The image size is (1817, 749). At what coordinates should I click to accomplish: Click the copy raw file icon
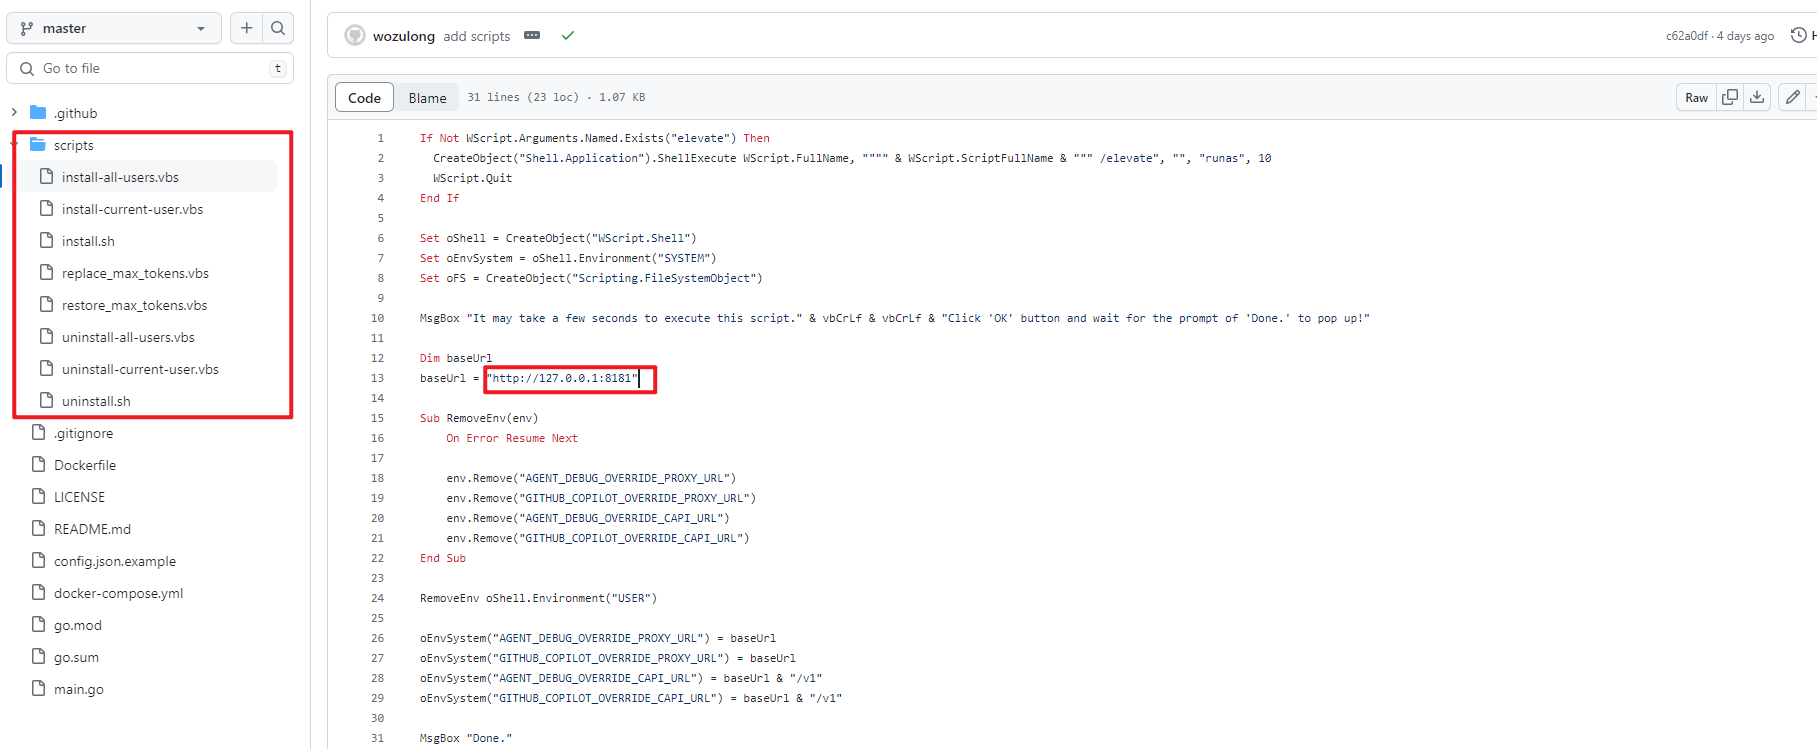[x=1730, y=97]
